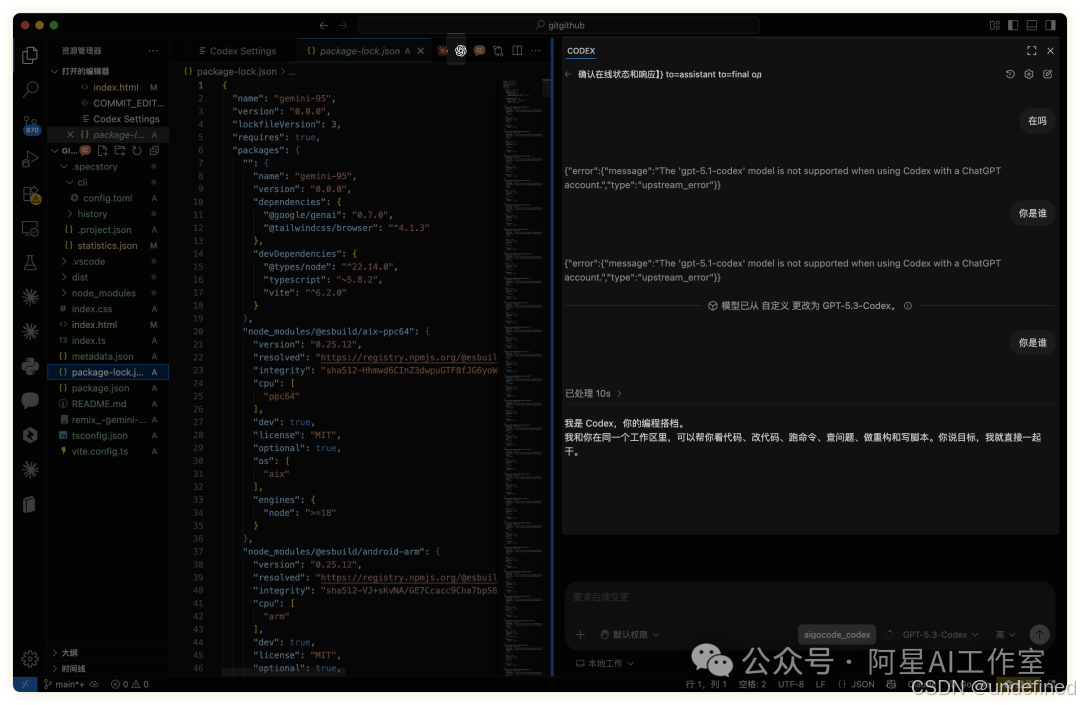Click the send arrow in Codex input
Screen dimensions: 1080x705
click(1039, 634)
